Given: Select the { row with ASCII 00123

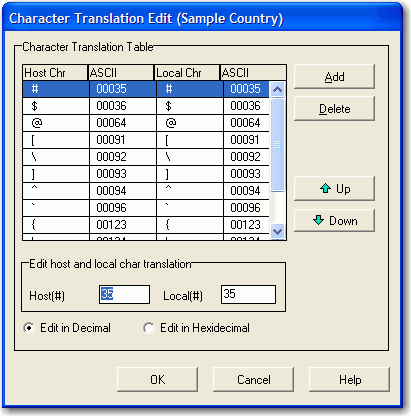Looking at the screenshot, I should coord(146,225).
